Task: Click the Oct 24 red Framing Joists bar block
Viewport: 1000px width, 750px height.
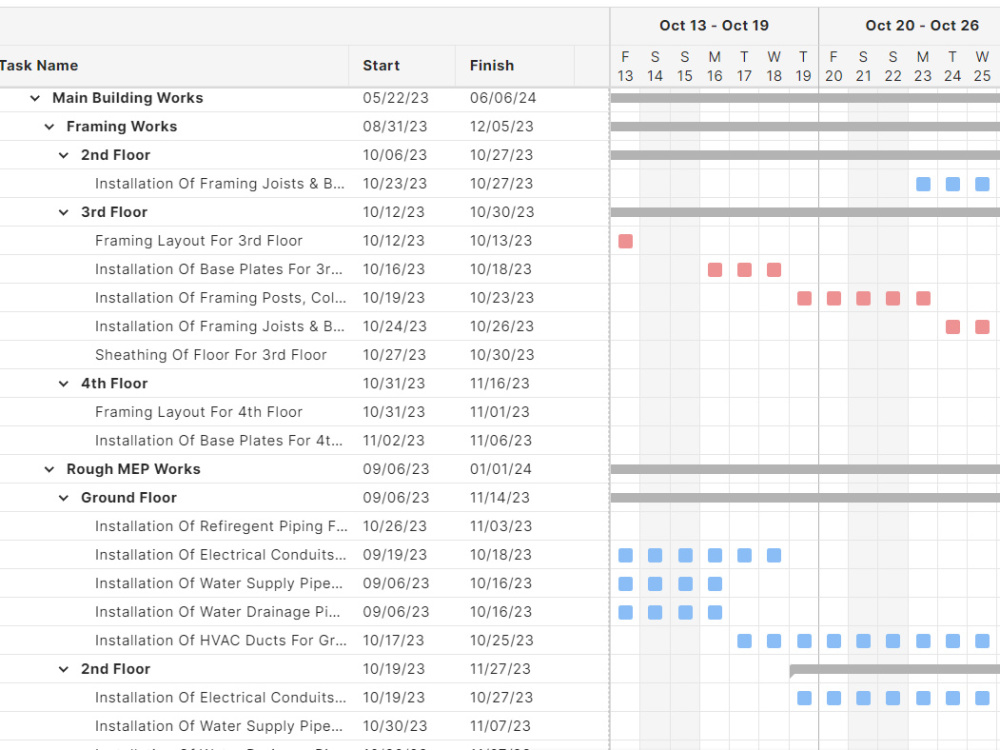Action: 953,327
